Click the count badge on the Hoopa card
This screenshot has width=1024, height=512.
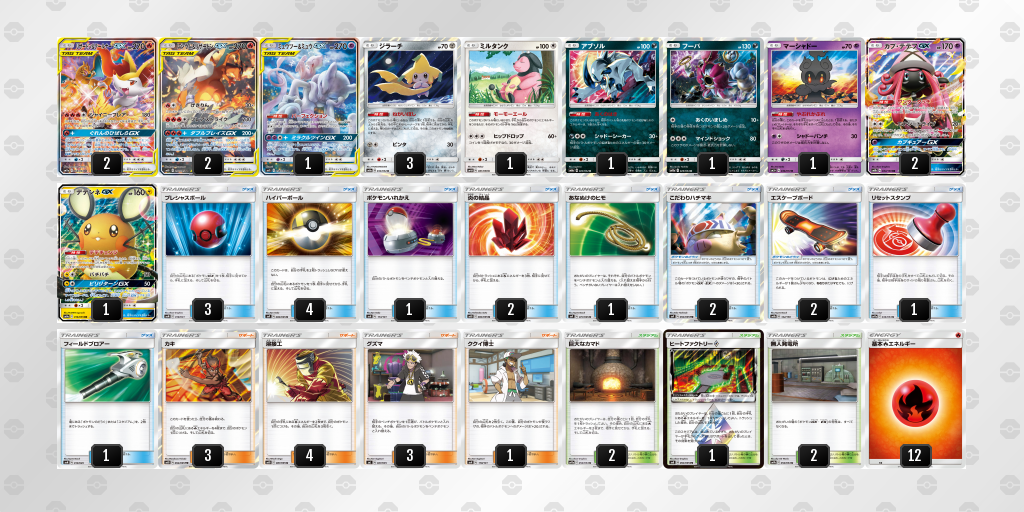pyautogui.click(x=712, y=163)
